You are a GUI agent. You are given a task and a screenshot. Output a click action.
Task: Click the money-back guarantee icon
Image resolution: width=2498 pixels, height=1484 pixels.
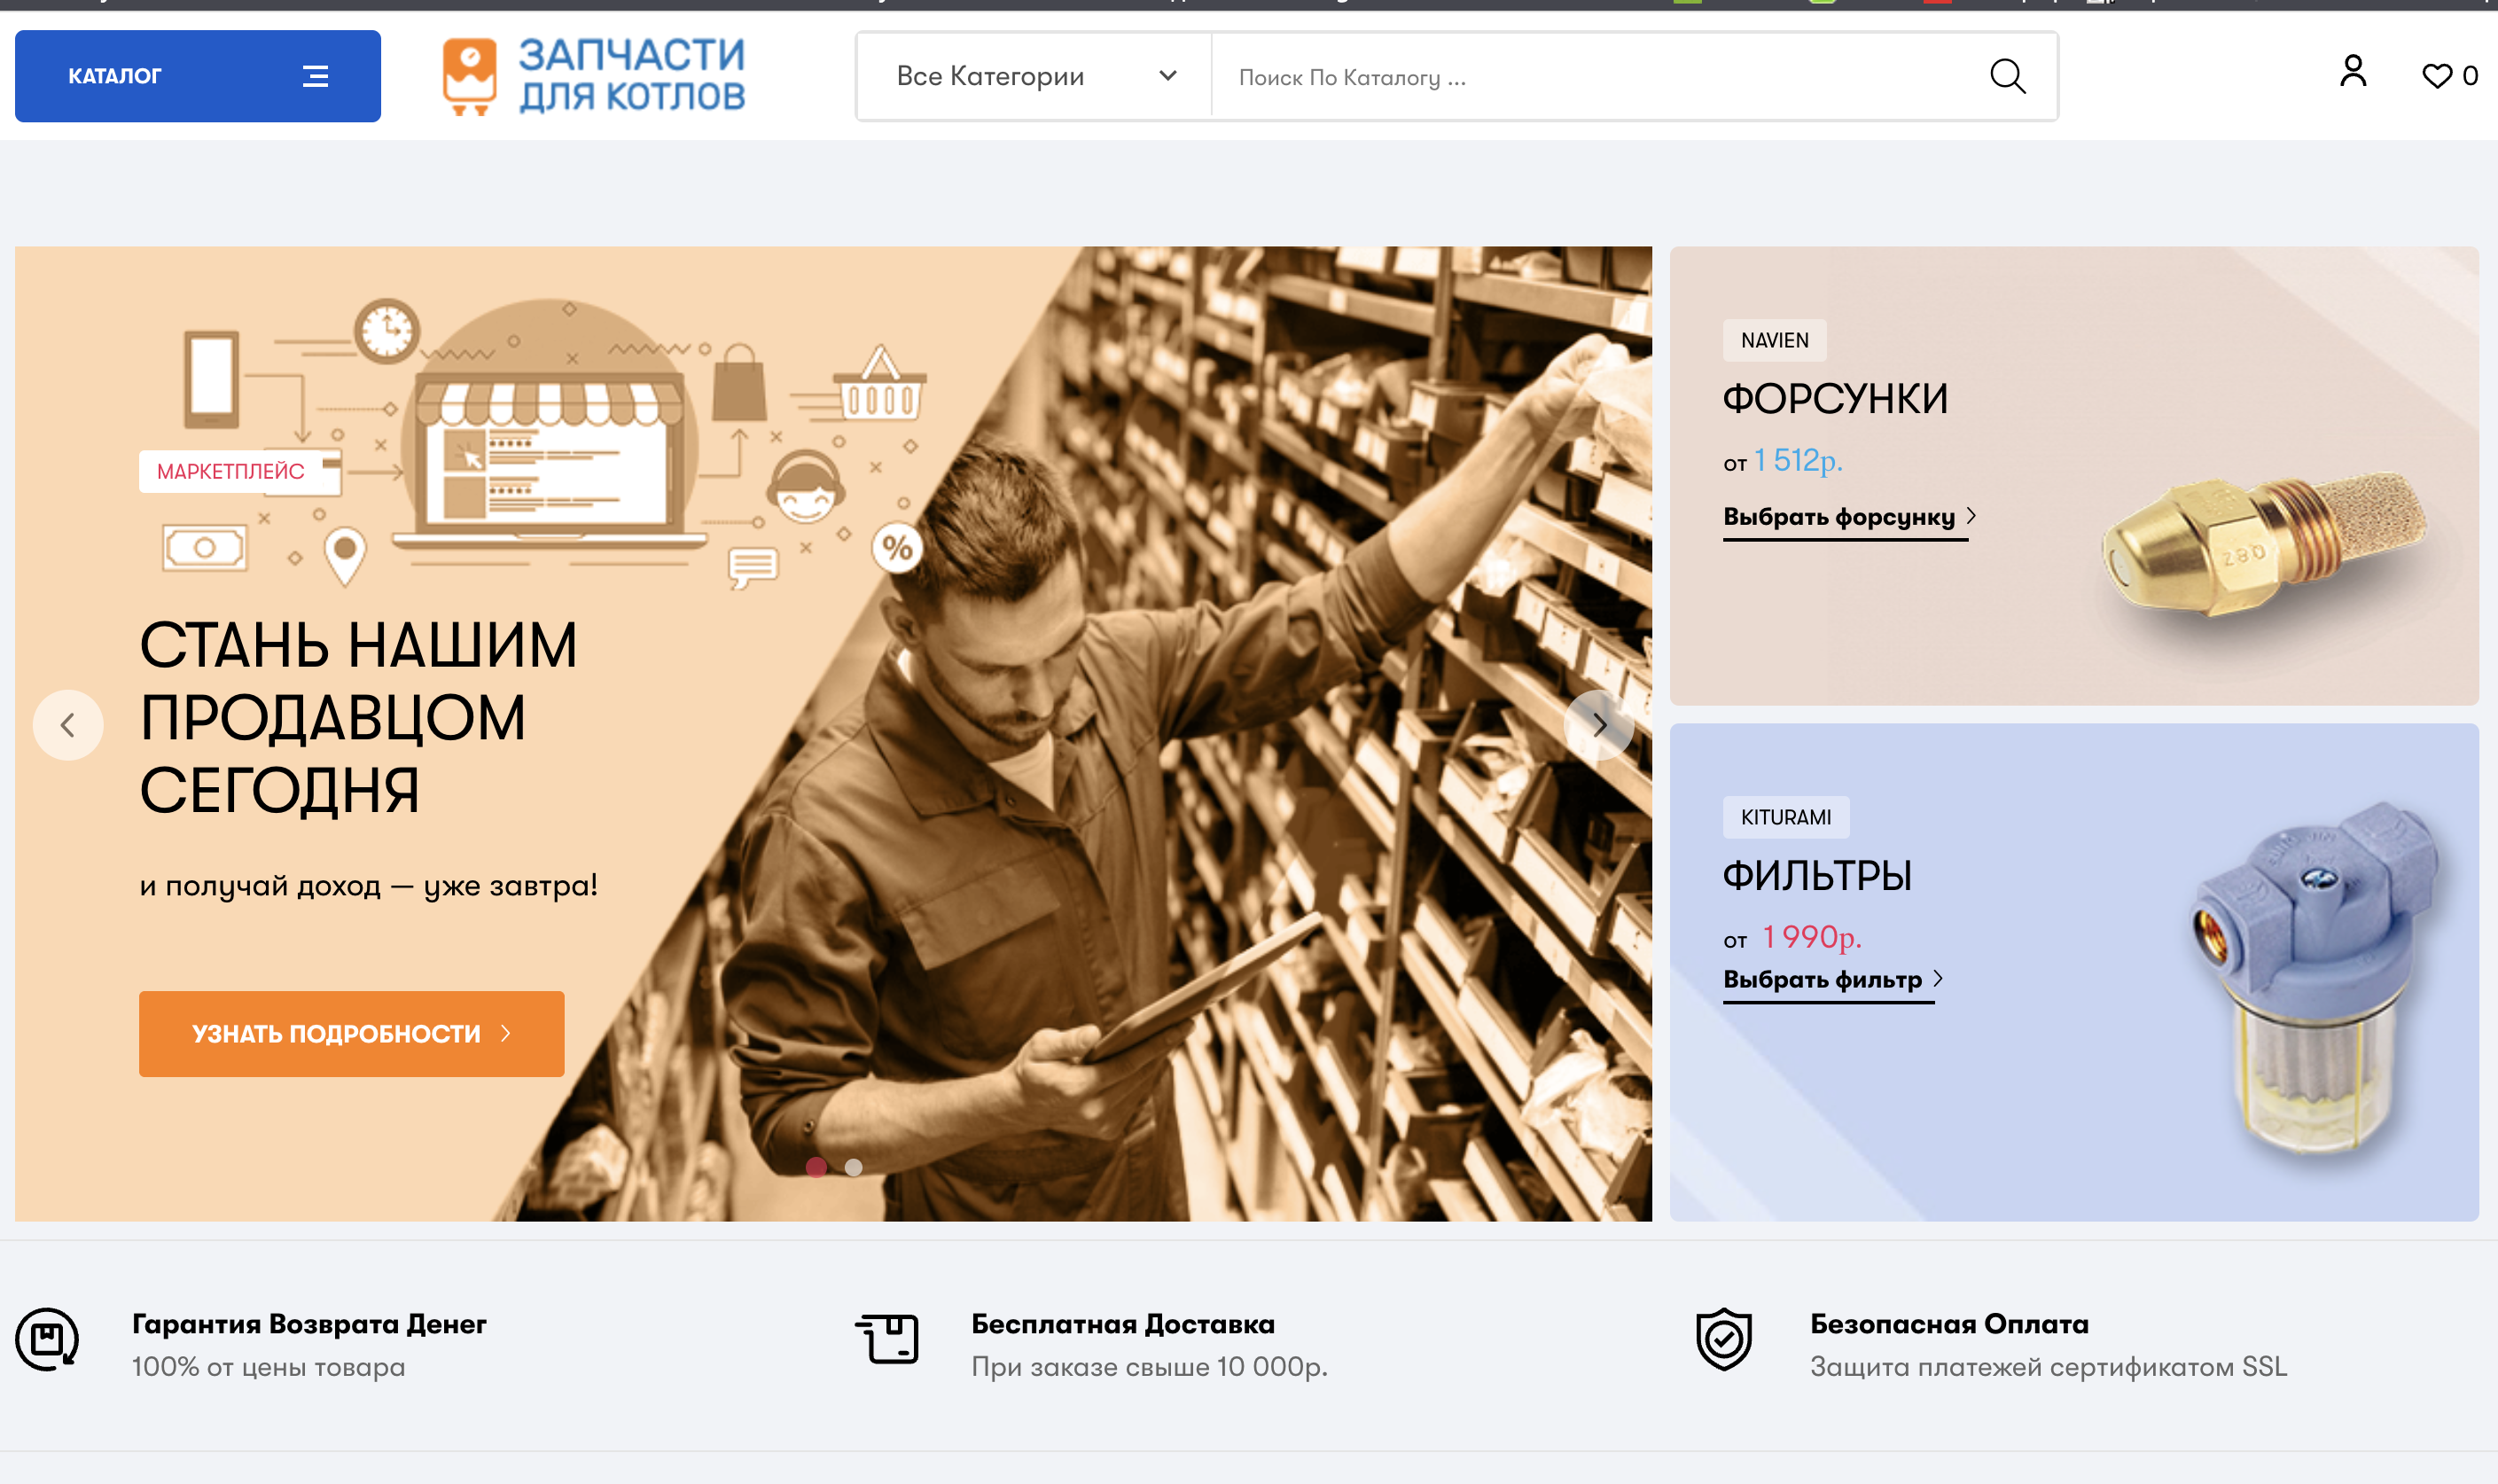(47, 1339)
